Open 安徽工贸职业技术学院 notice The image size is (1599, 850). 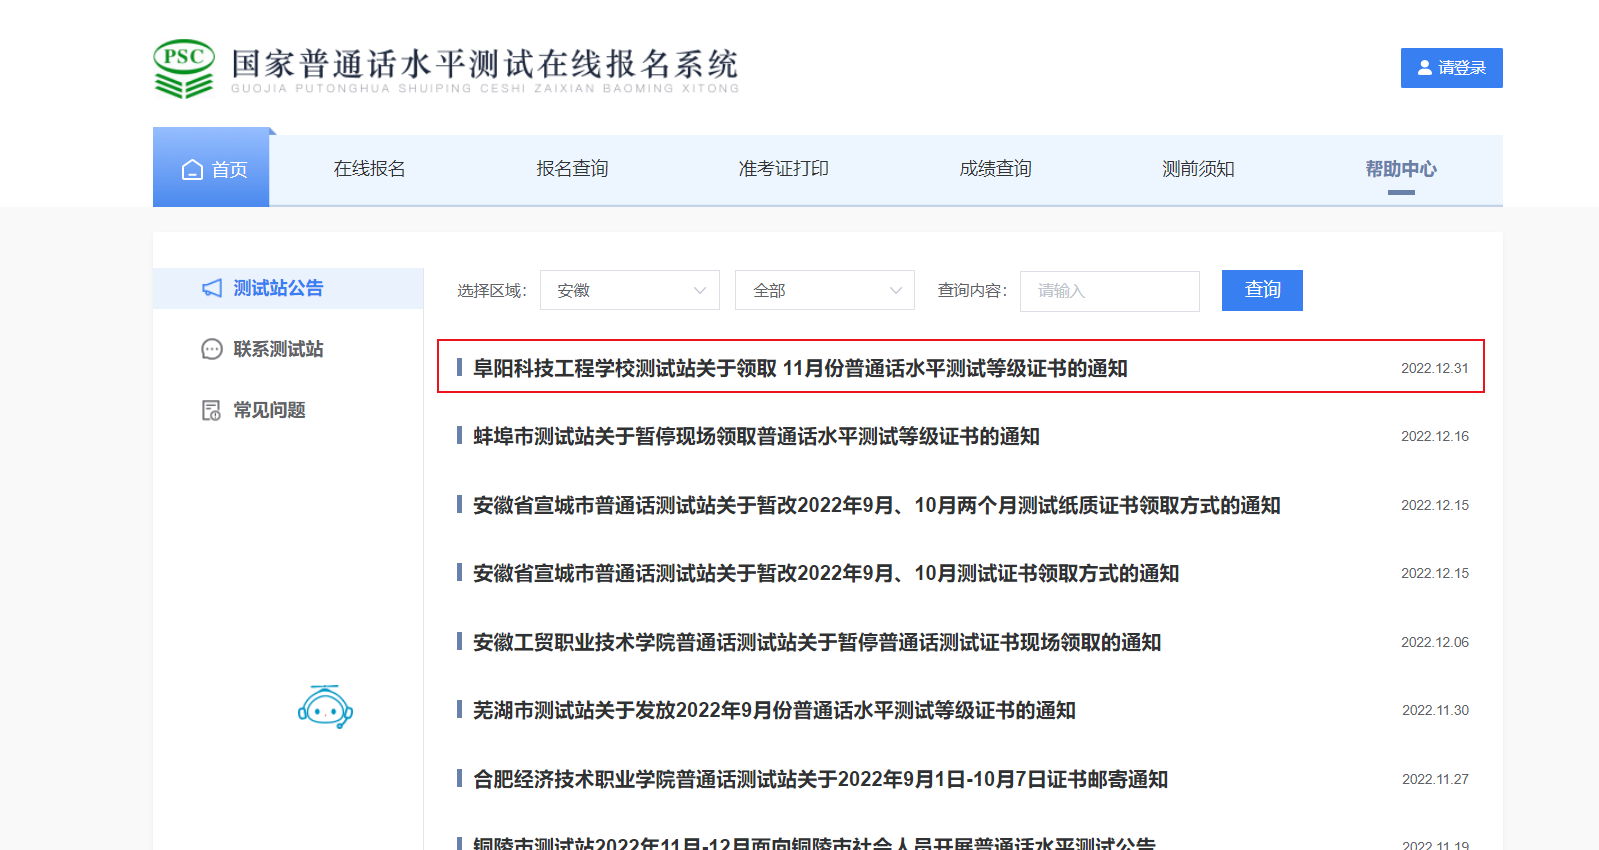(x=817, y=642)
